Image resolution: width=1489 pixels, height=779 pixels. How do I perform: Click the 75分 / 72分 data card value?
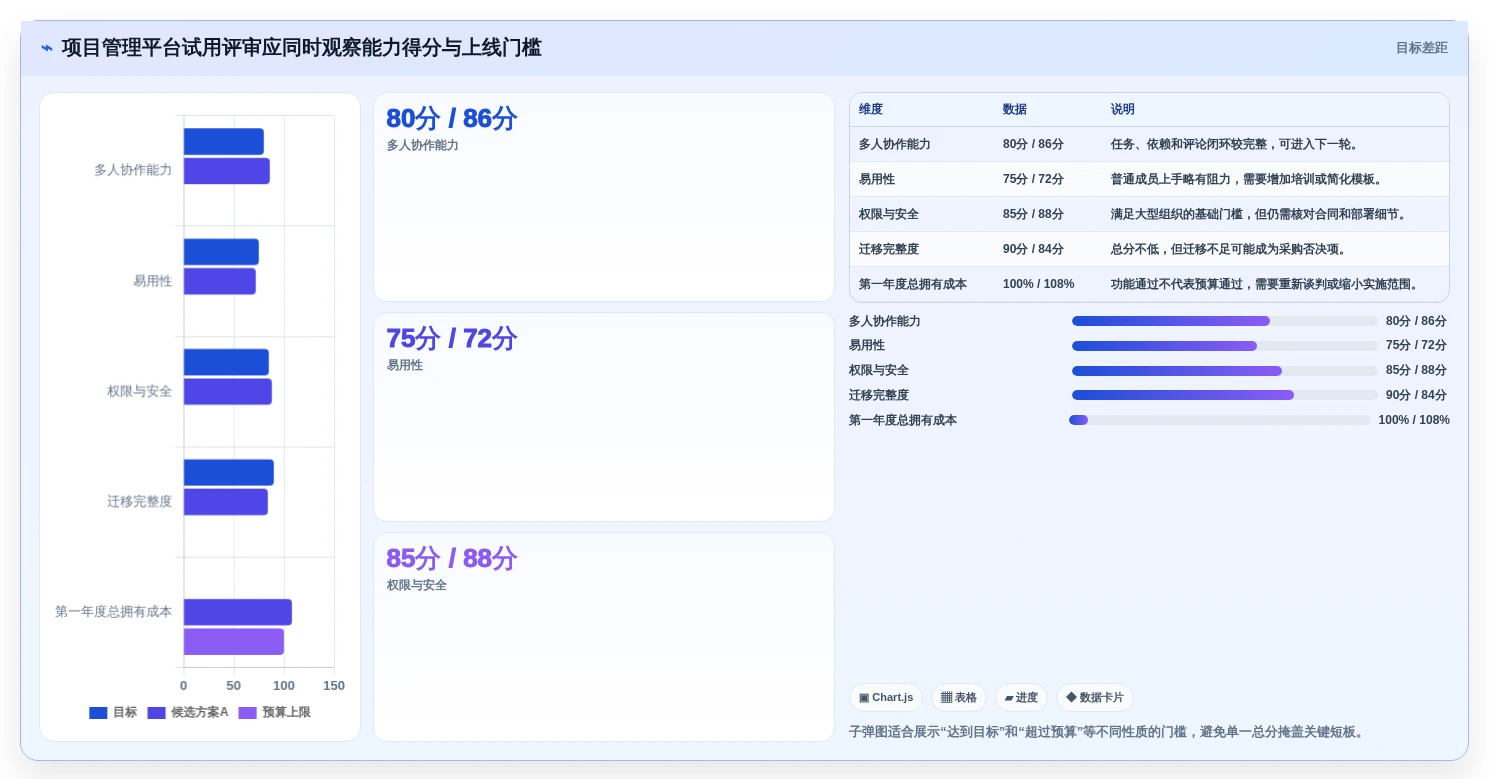pyautogui.click(x=451, y=339)
